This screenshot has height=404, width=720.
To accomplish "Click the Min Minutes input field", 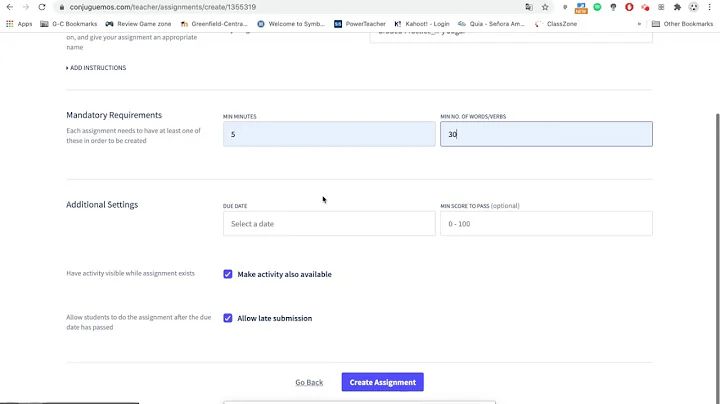I will (329, 134).
